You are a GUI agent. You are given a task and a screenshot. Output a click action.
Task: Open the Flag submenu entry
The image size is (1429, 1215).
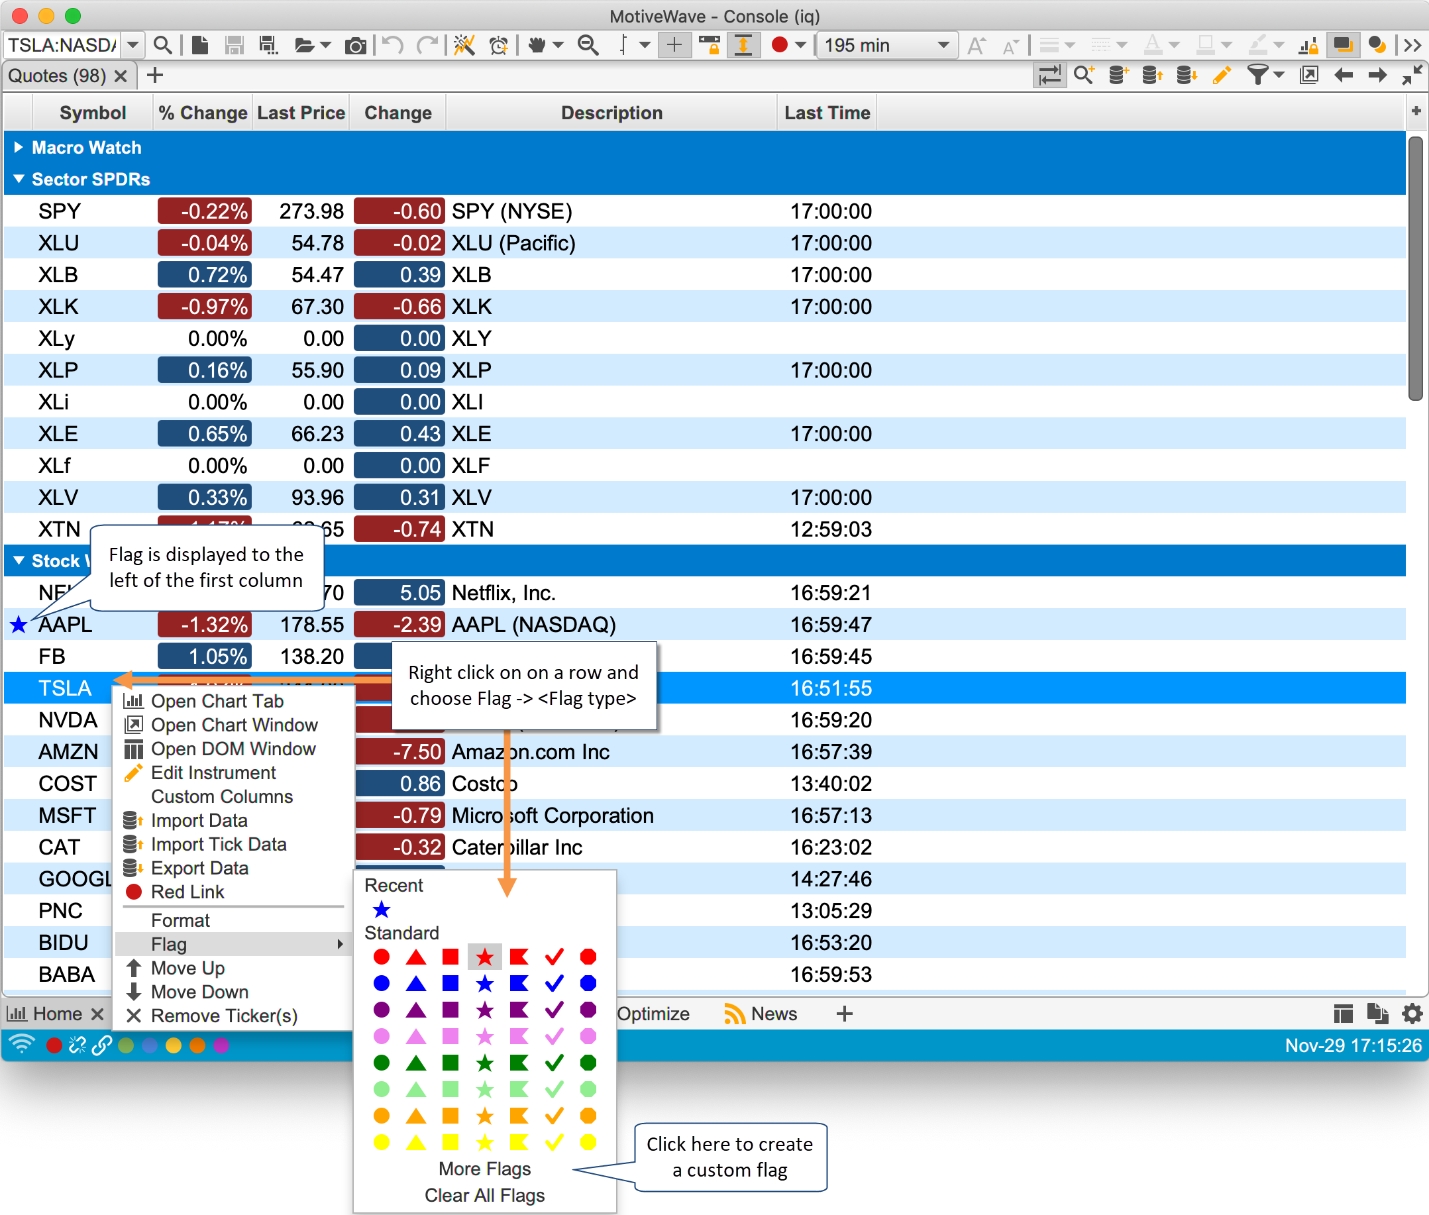click(234, 944)
